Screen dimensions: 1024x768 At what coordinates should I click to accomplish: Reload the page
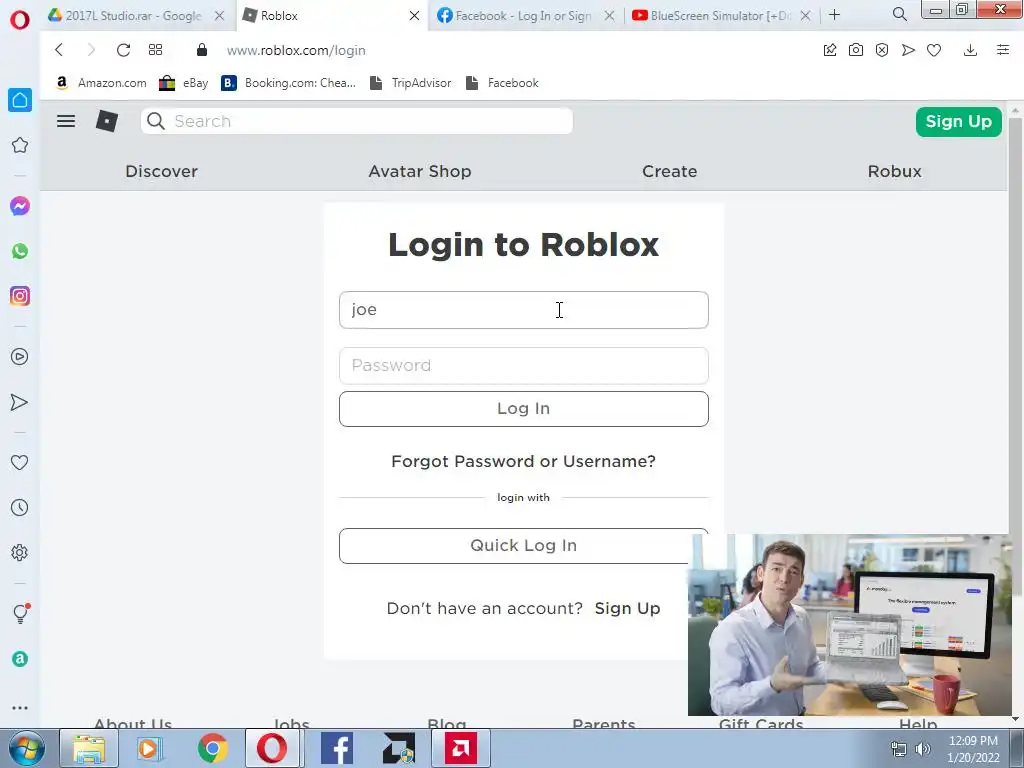pyautogui.click(x=123, y=50)
